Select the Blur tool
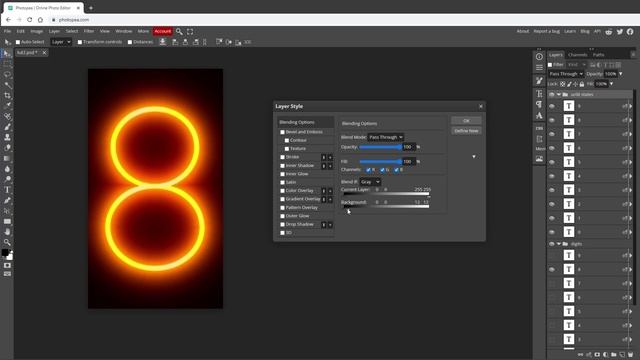Image resolution: width=640 pixels, height=360 pixels. (x=7, y=169)
